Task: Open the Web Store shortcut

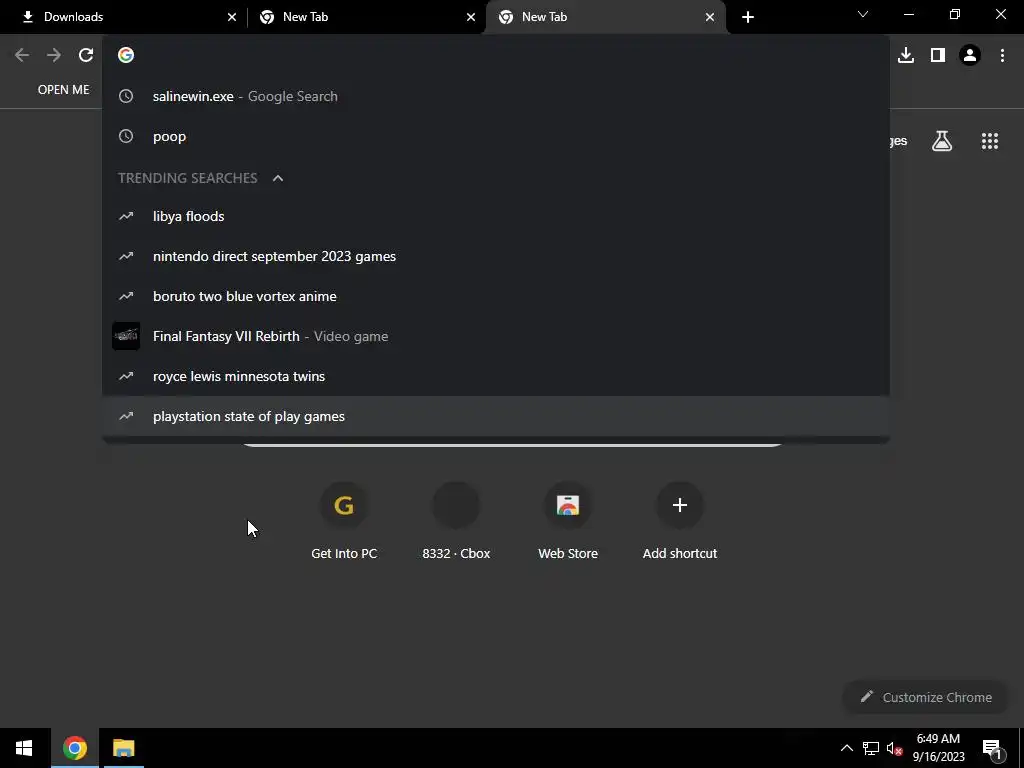Action: tap(568, 522)
